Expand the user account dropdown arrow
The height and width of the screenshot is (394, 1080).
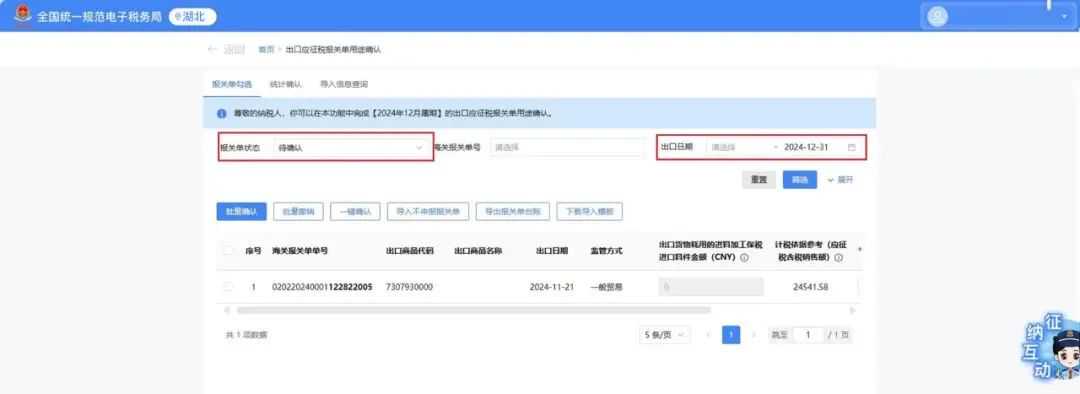point(1064,17)
